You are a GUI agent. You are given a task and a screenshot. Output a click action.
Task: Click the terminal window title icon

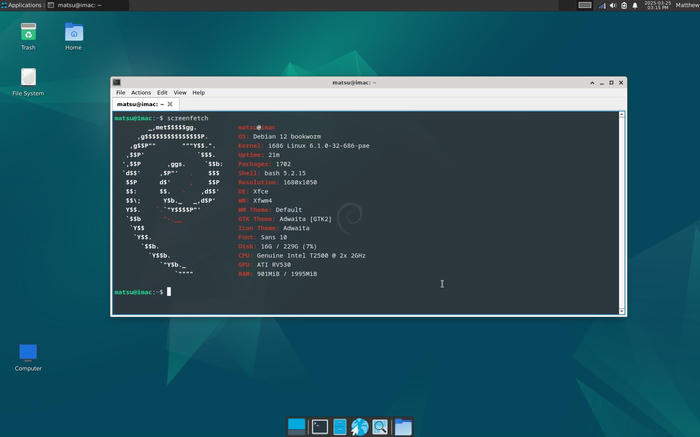point(117,82)
